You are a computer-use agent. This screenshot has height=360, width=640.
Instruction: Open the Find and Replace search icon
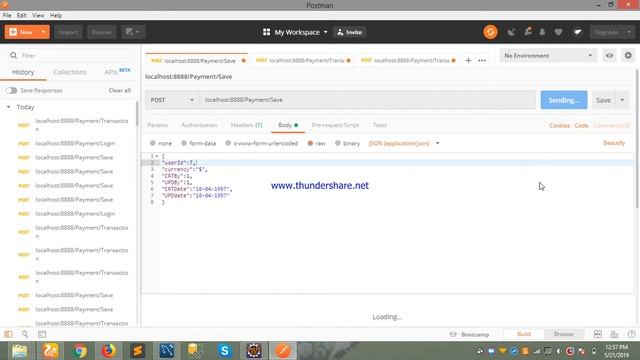25,334
